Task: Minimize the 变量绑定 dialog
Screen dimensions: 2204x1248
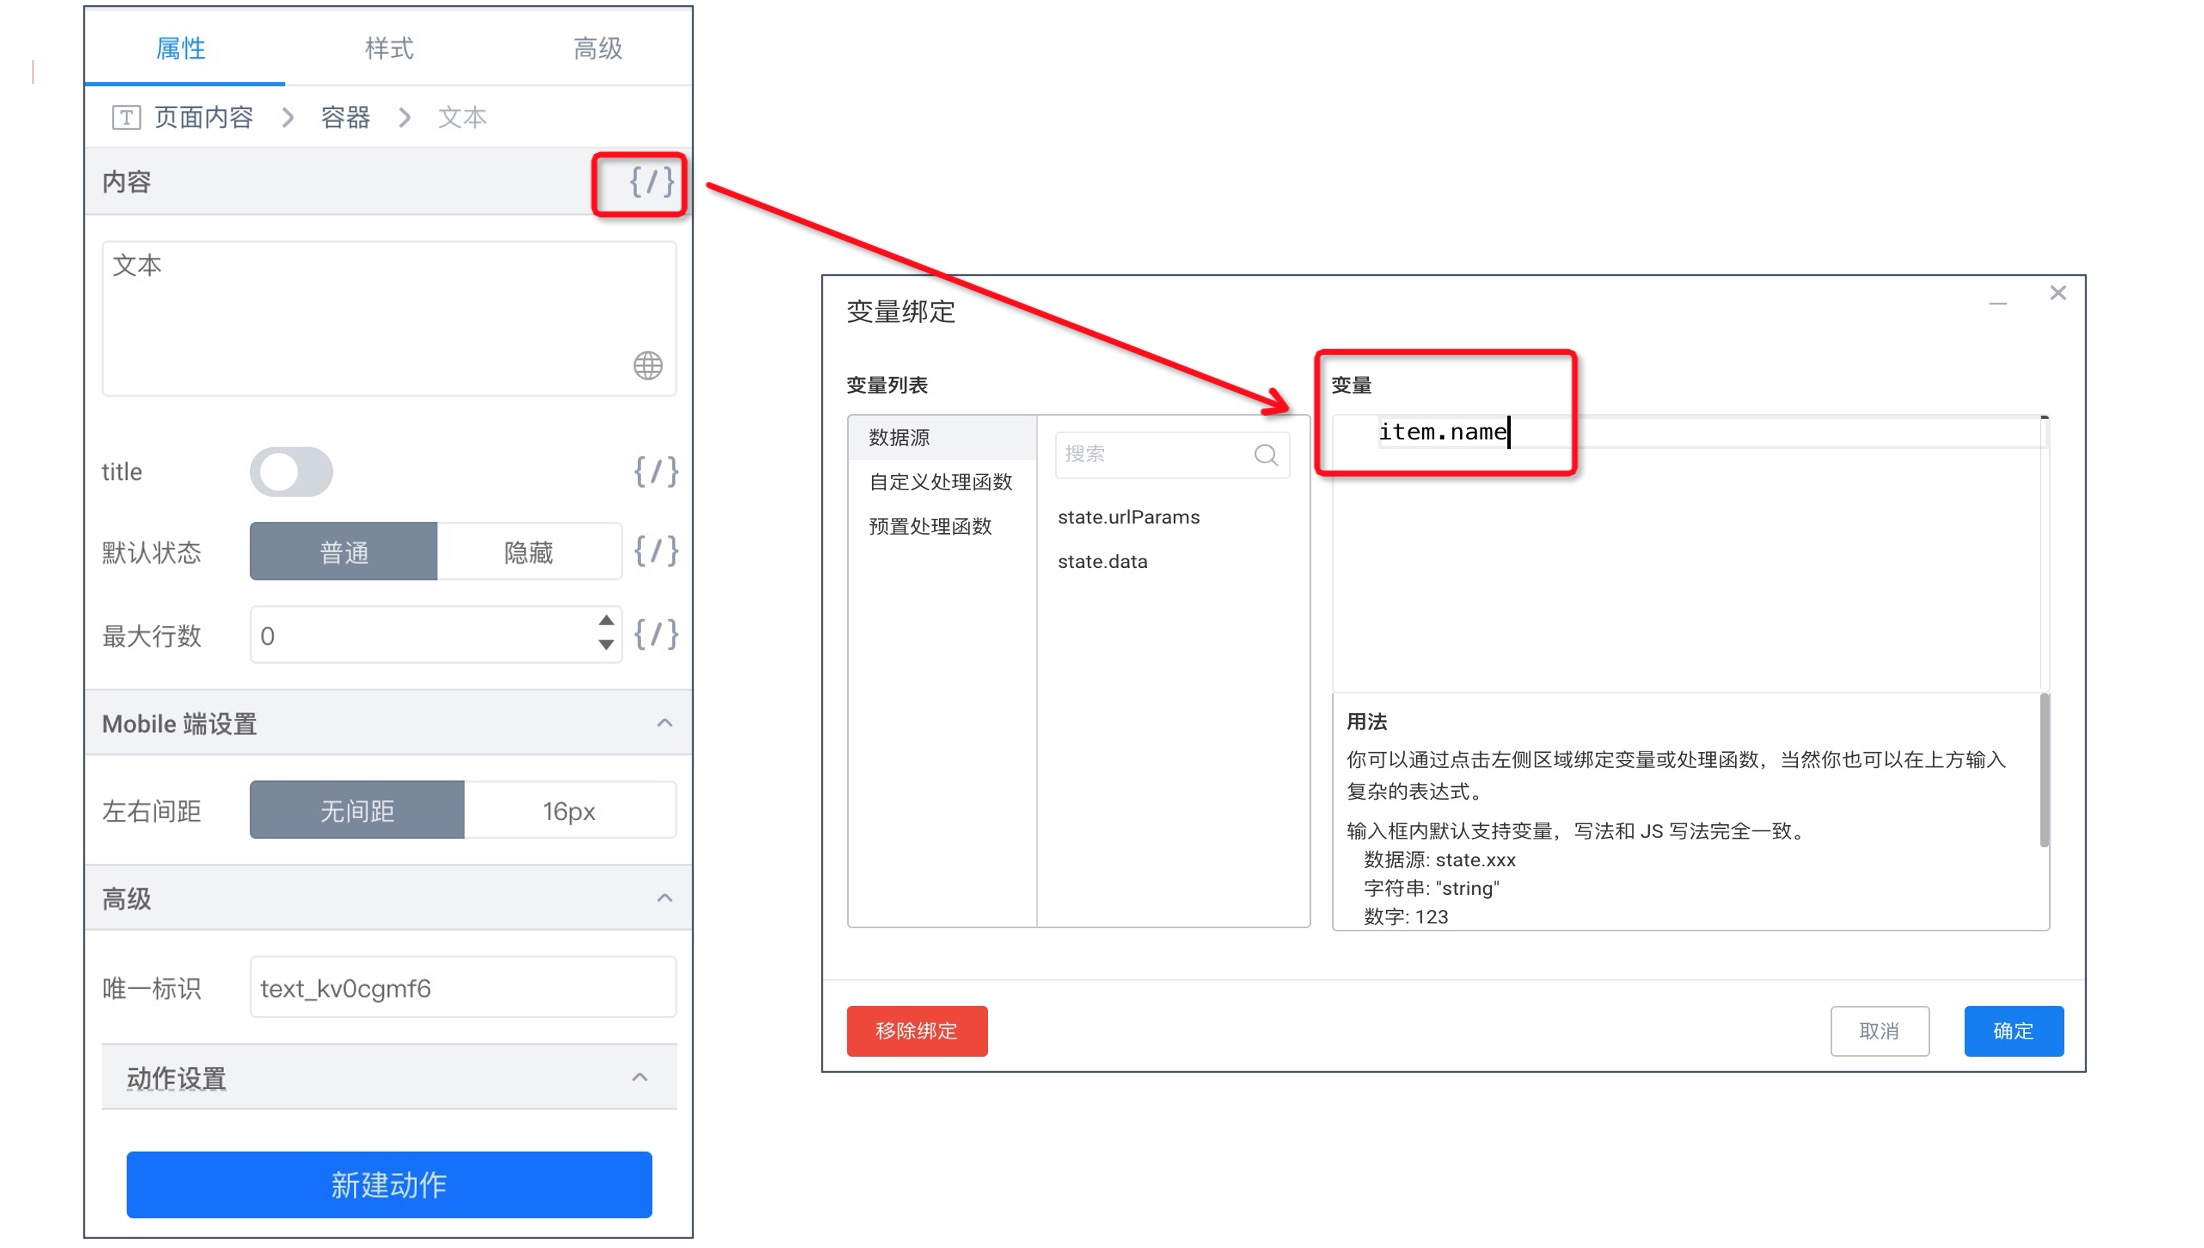Action: pos(1998,303)
